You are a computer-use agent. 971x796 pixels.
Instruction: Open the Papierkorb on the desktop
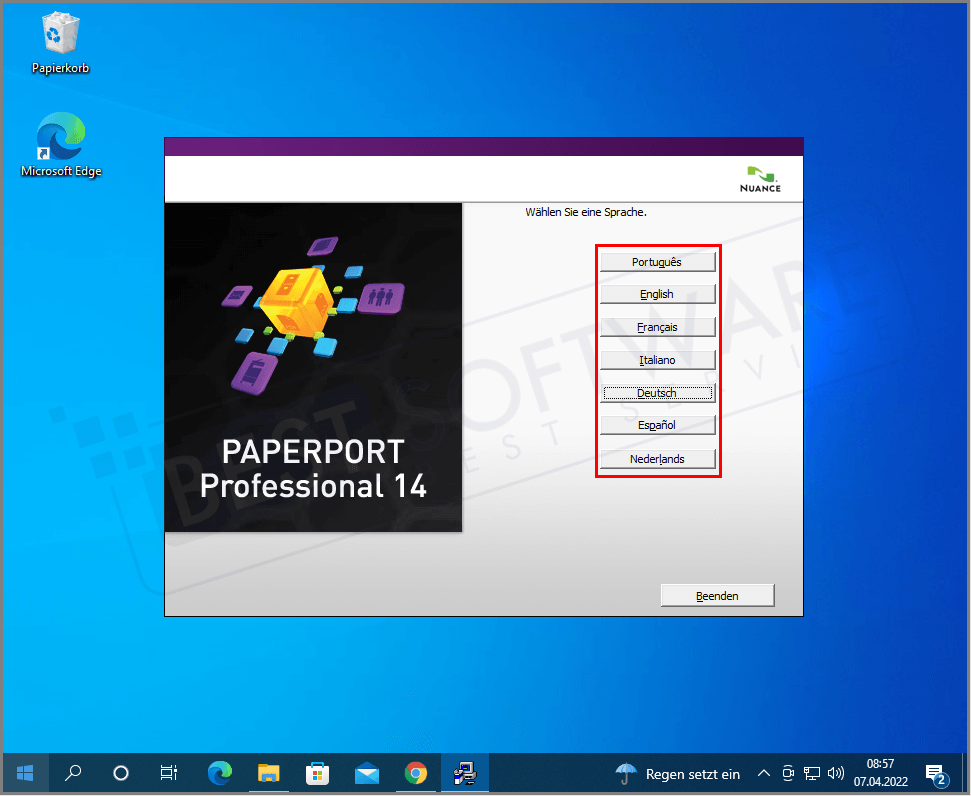(x=60, y=33)
